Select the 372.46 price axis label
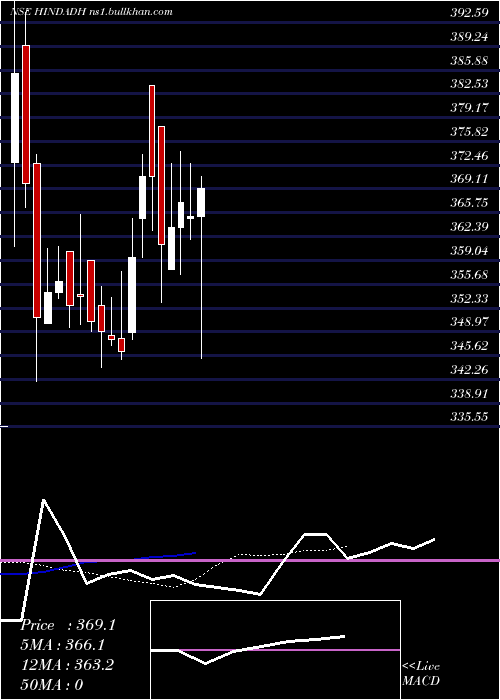The width and height of the screenshot is (500, 700). (469, 156)
